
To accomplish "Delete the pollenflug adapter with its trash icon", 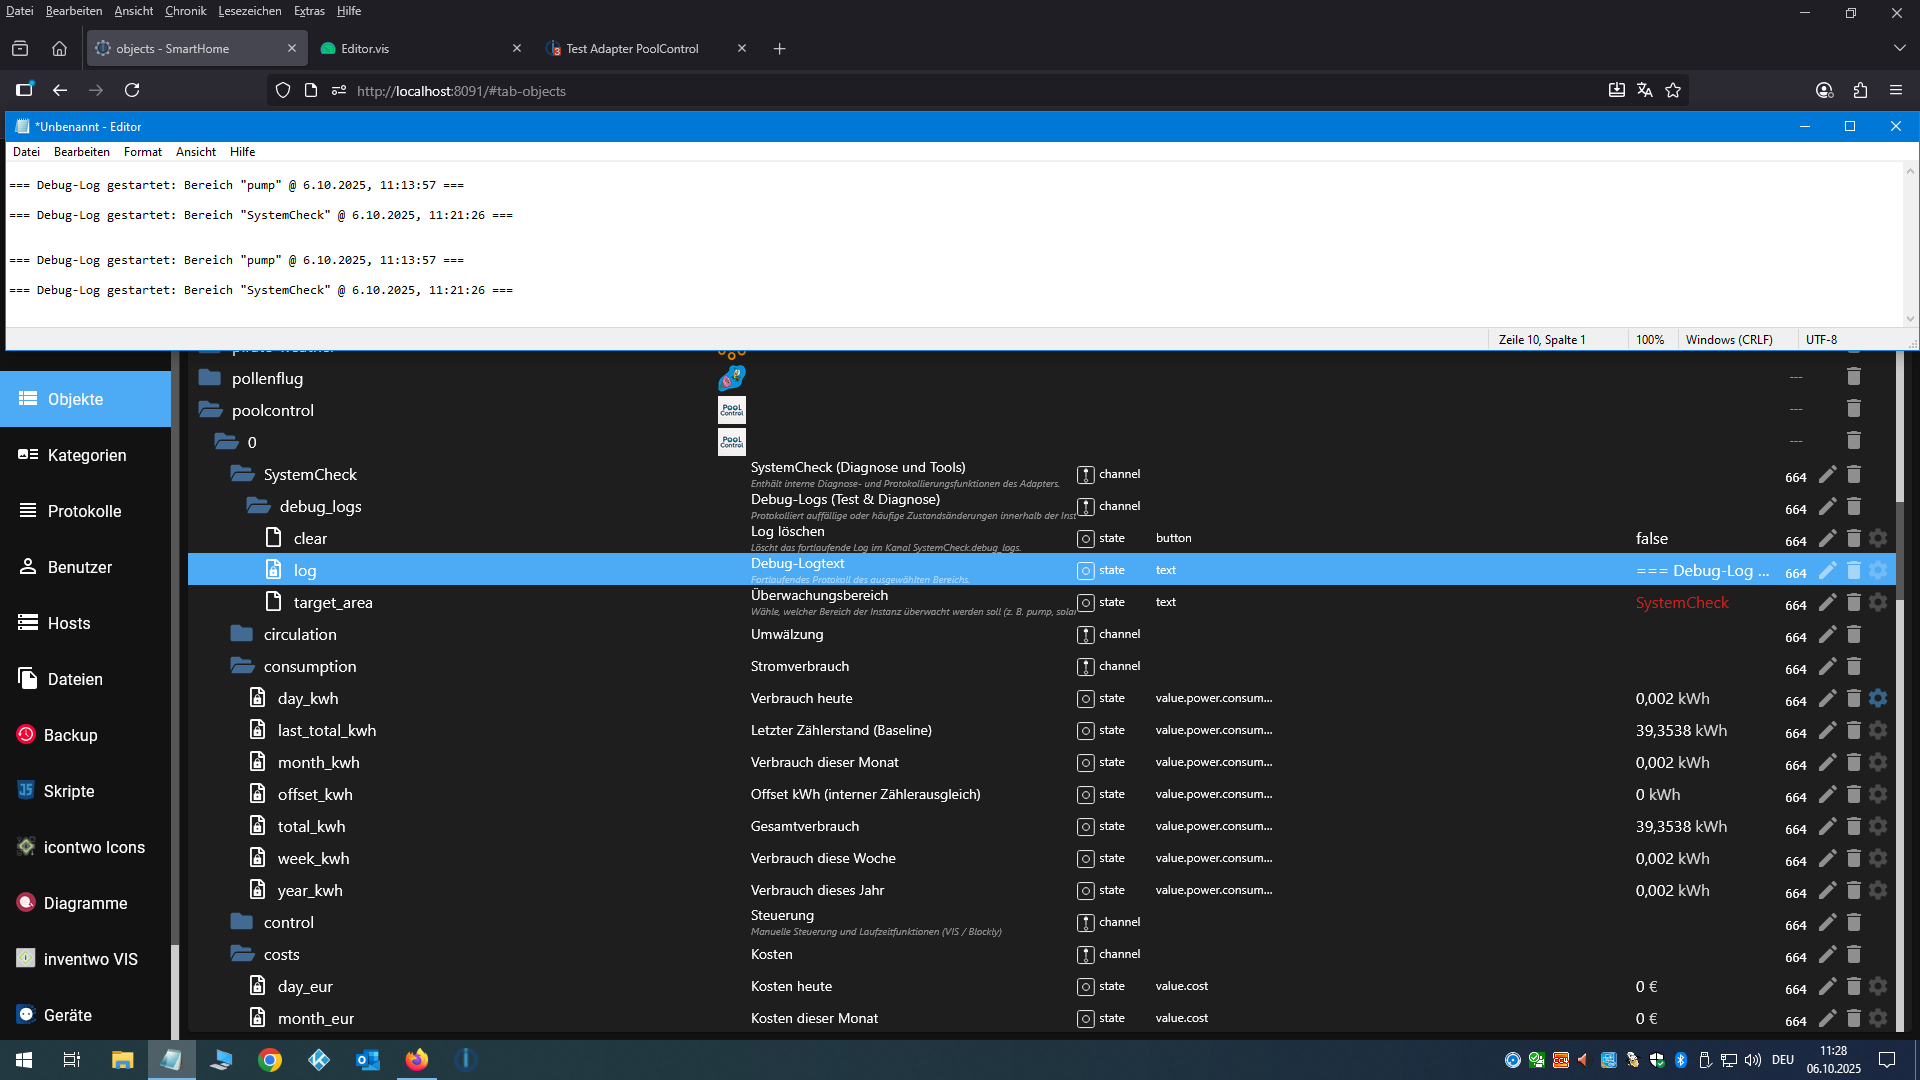I will click(x=1853, y=376).
